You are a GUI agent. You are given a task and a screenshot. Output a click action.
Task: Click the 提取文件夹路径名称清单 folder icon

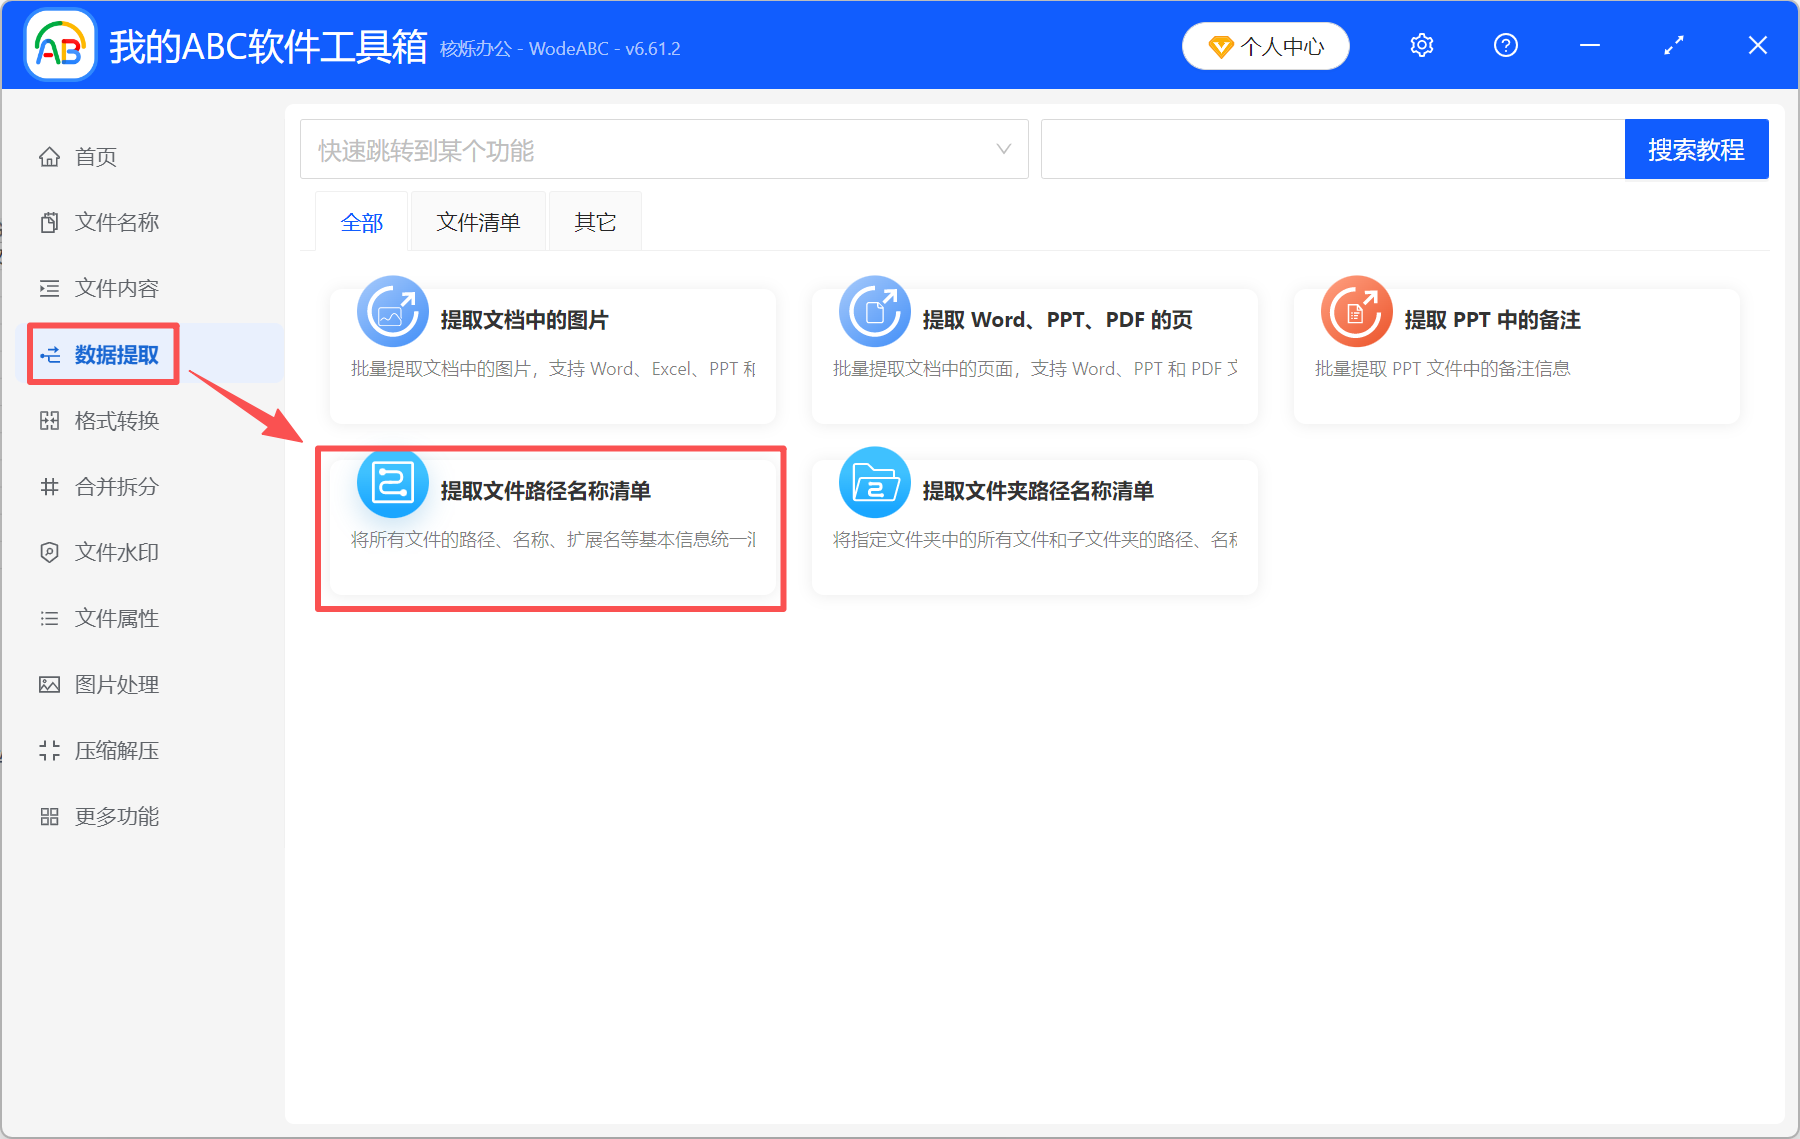(x=874, y=483)
